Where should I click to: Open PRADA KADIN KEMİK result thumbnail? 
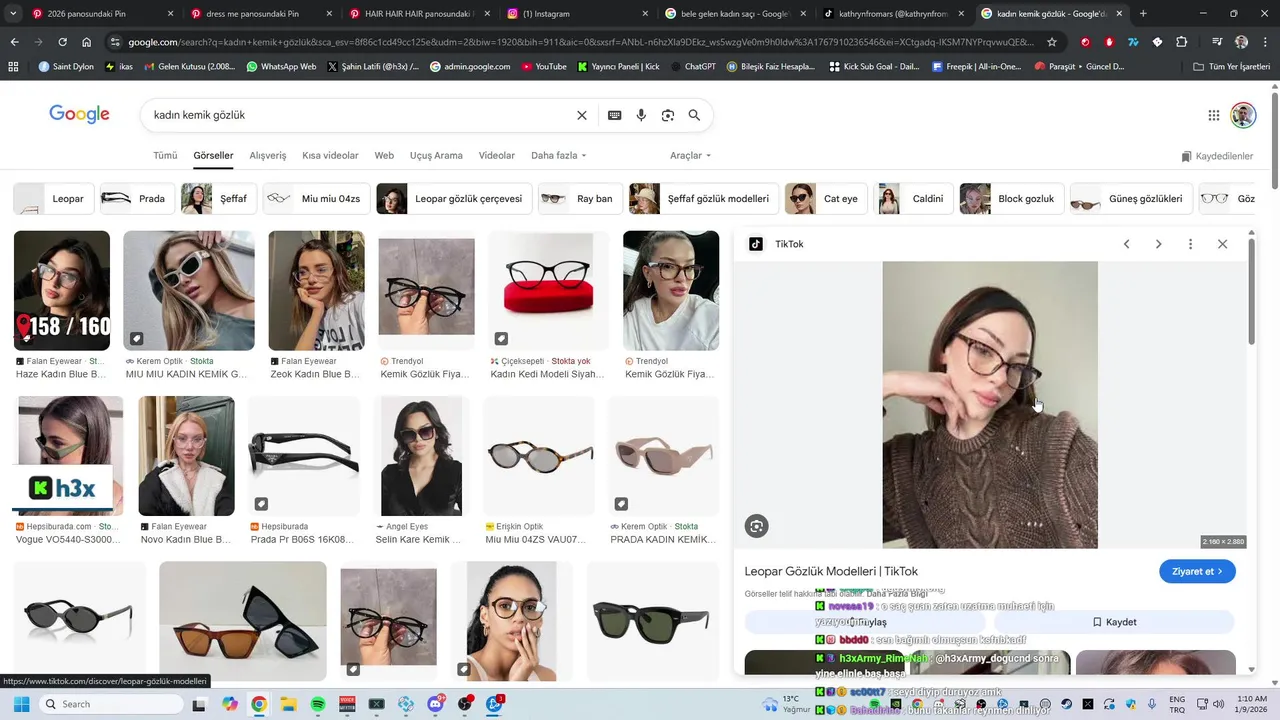(664, 456)
